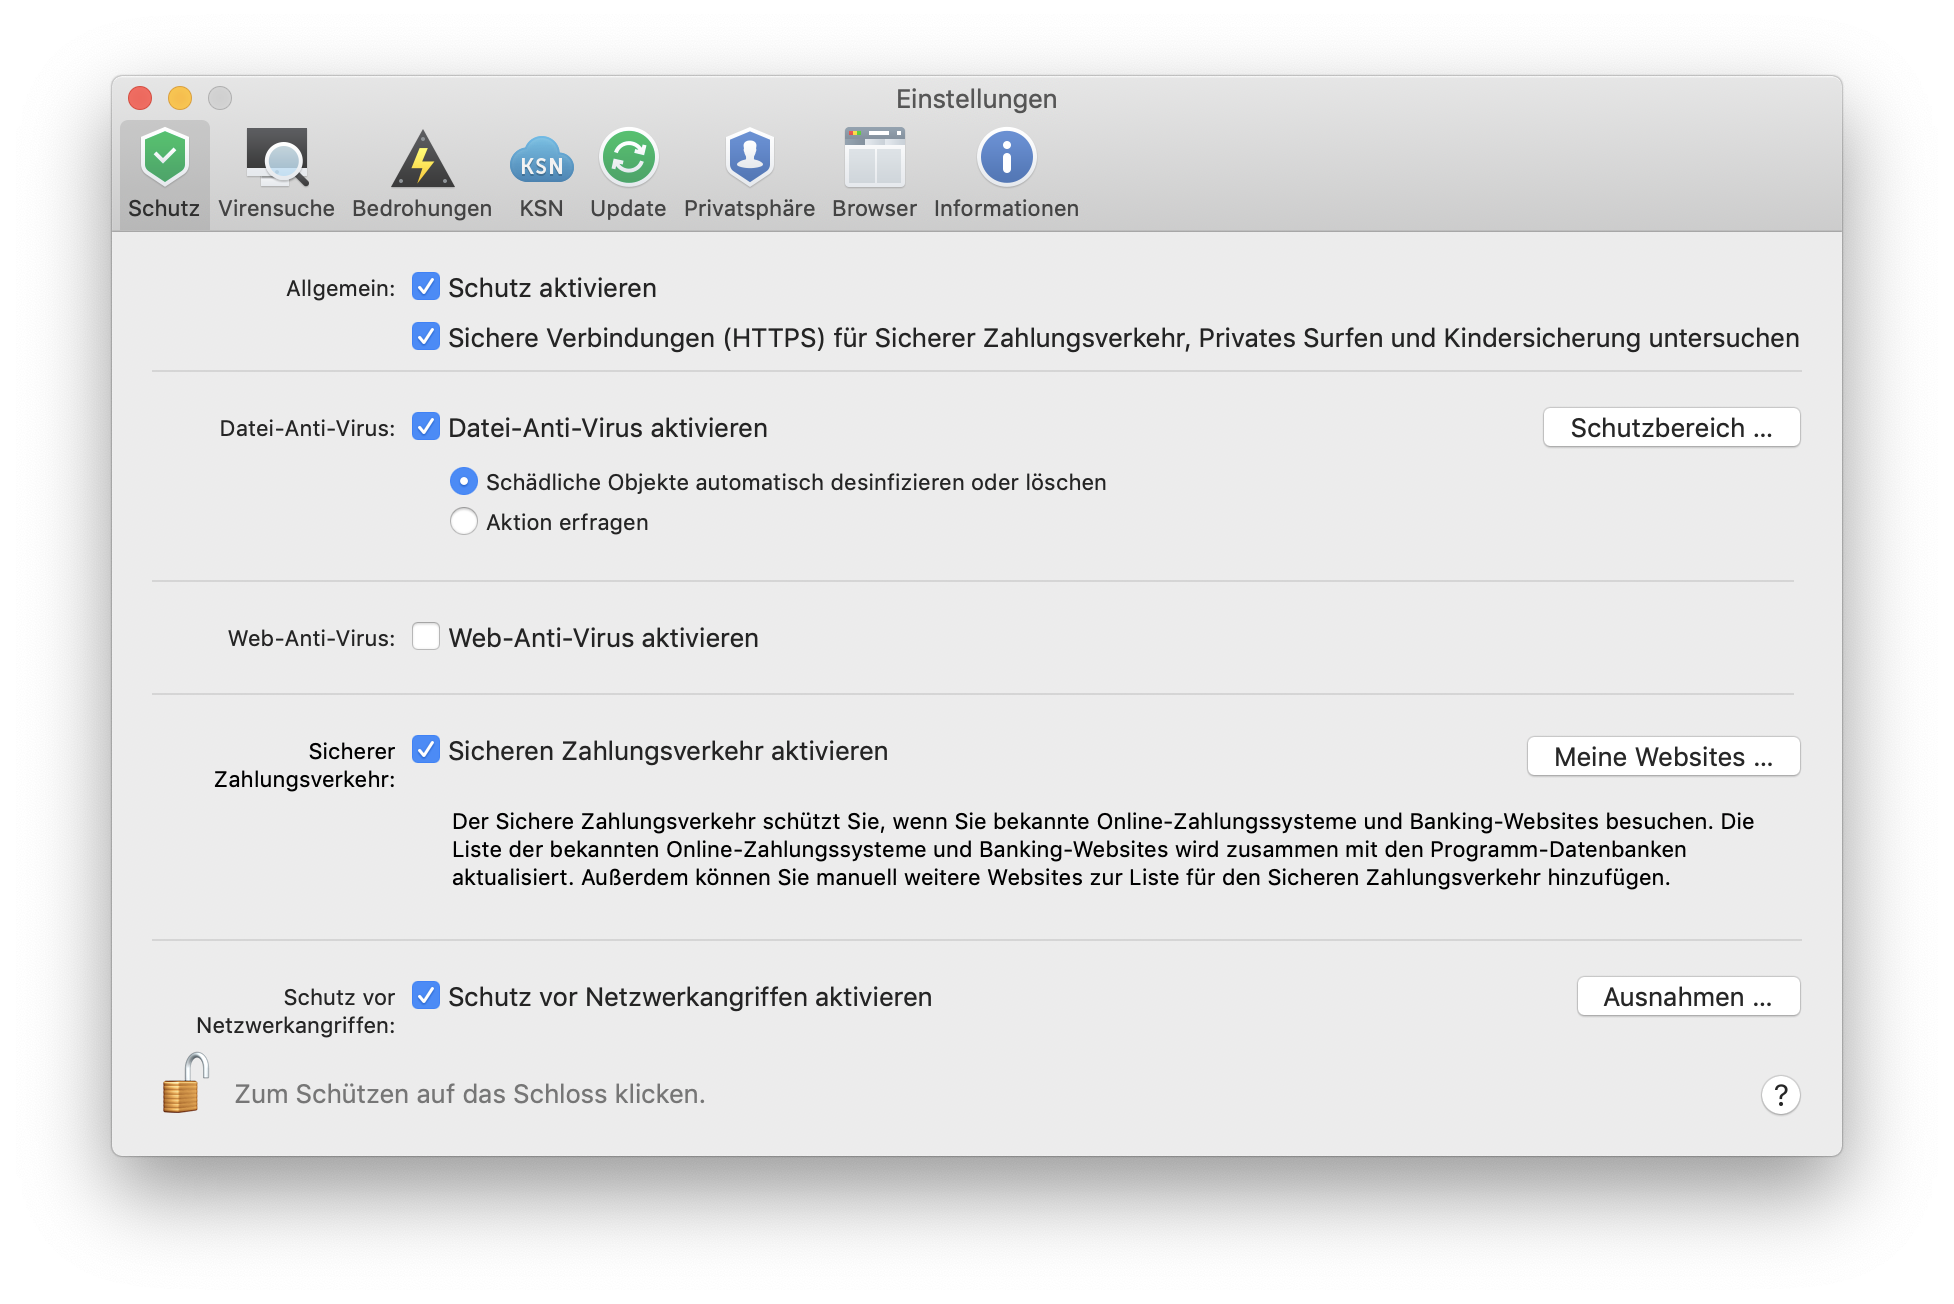Open the Schutz shield icon tab
Image resolution: width=1954 pixels, height=1304 pixels.
(x=164, y=158)
